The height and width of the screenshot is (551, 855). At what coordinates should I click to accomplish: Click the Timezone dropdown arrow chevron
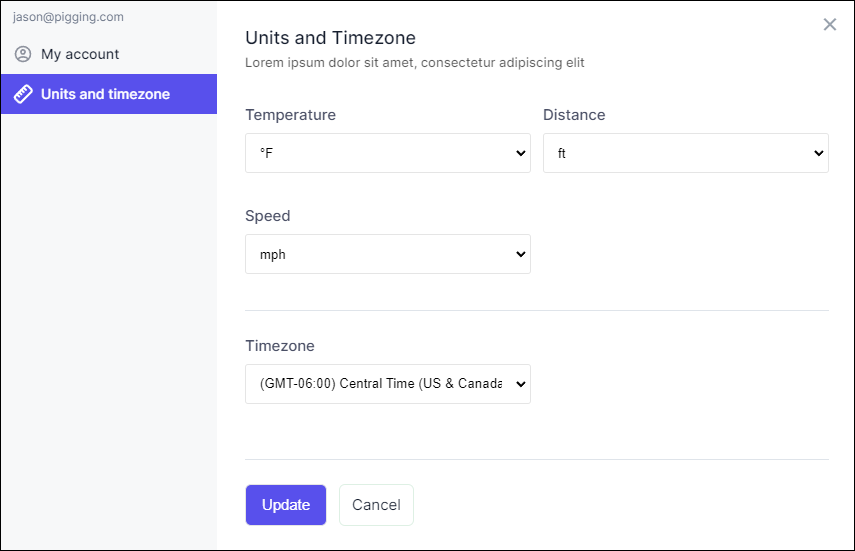[x=520, y=384]
